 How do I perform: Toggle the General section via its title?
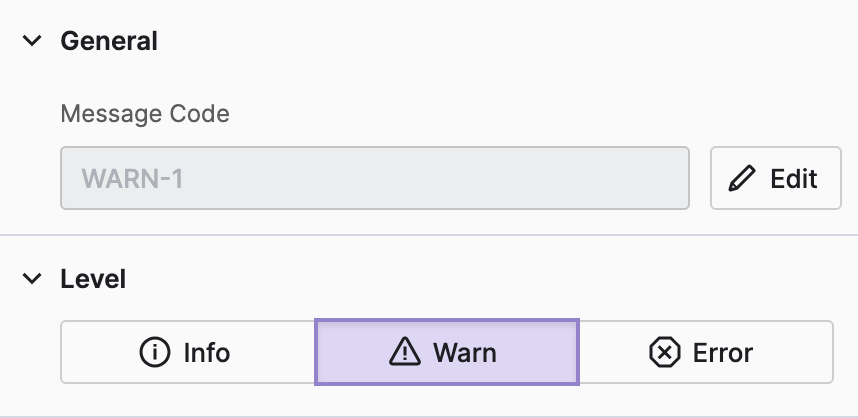pos(109,41)
